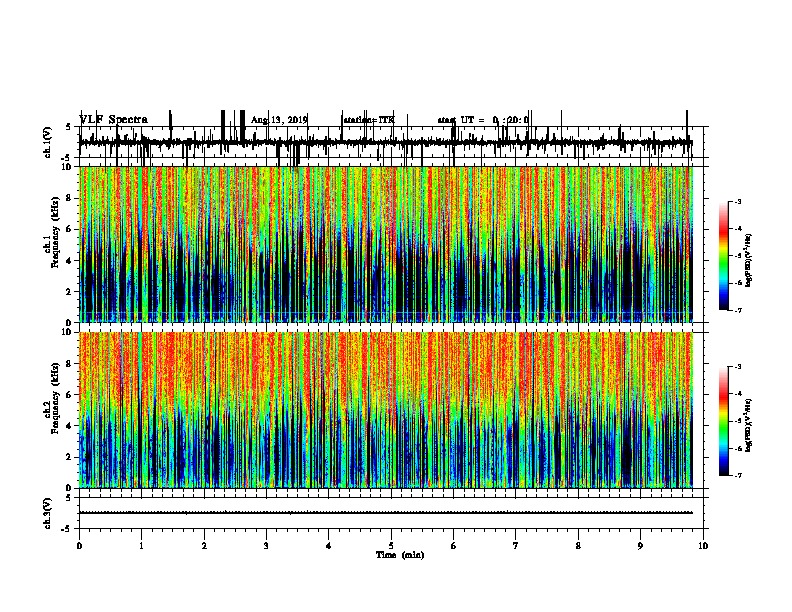
Task: Select the 'start UT = 0:20:0' label
Action: point(483,120)
